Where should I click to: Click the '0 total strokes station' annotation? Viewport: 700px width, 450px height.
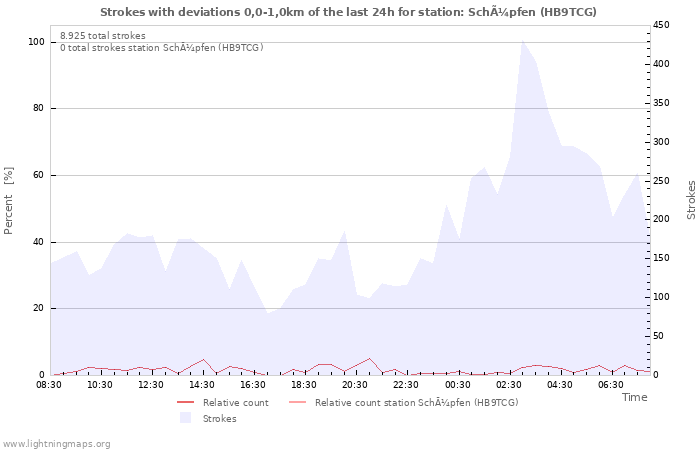[x=161, y=48]
